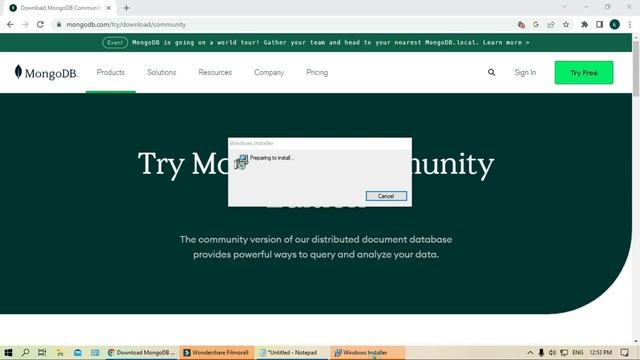
Task: Open the notification center icon
Action: point(624,352)
